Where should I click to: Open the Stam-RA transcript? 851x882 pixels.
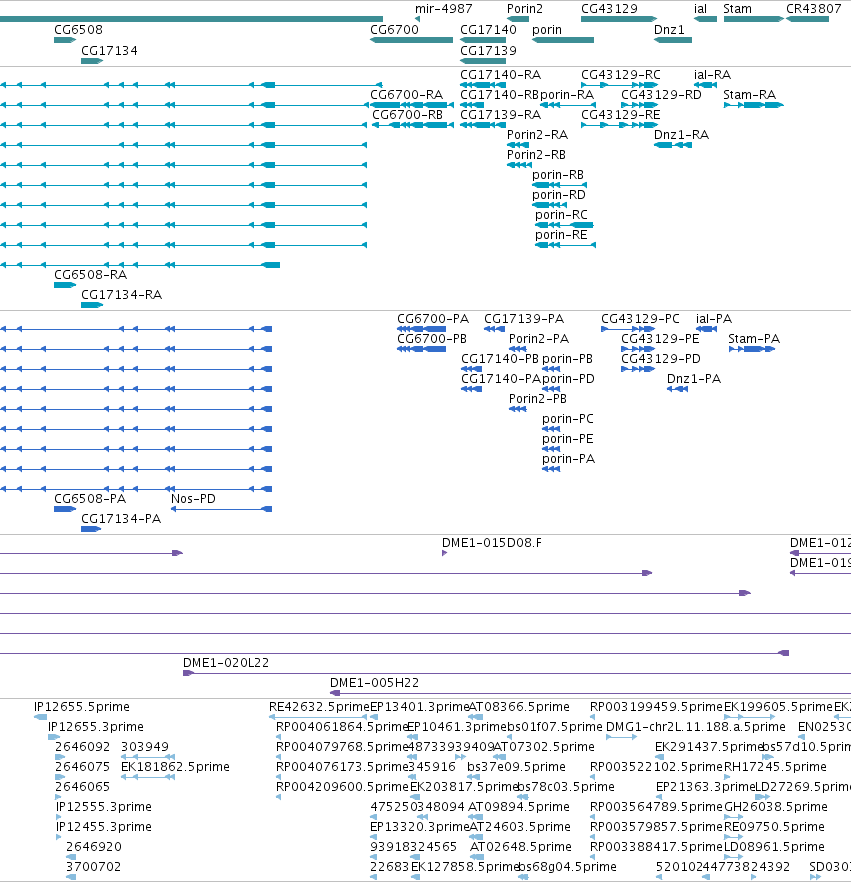[x=749, y=94]
